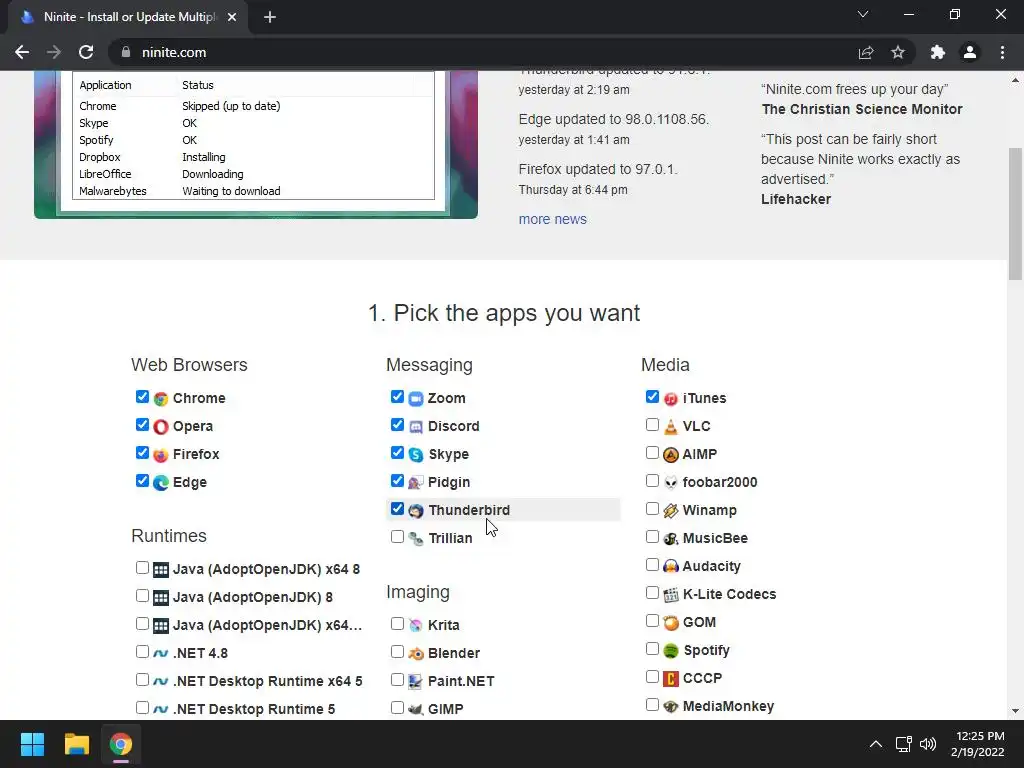Open the Chrome profile icon

click(x=970, y=52)
